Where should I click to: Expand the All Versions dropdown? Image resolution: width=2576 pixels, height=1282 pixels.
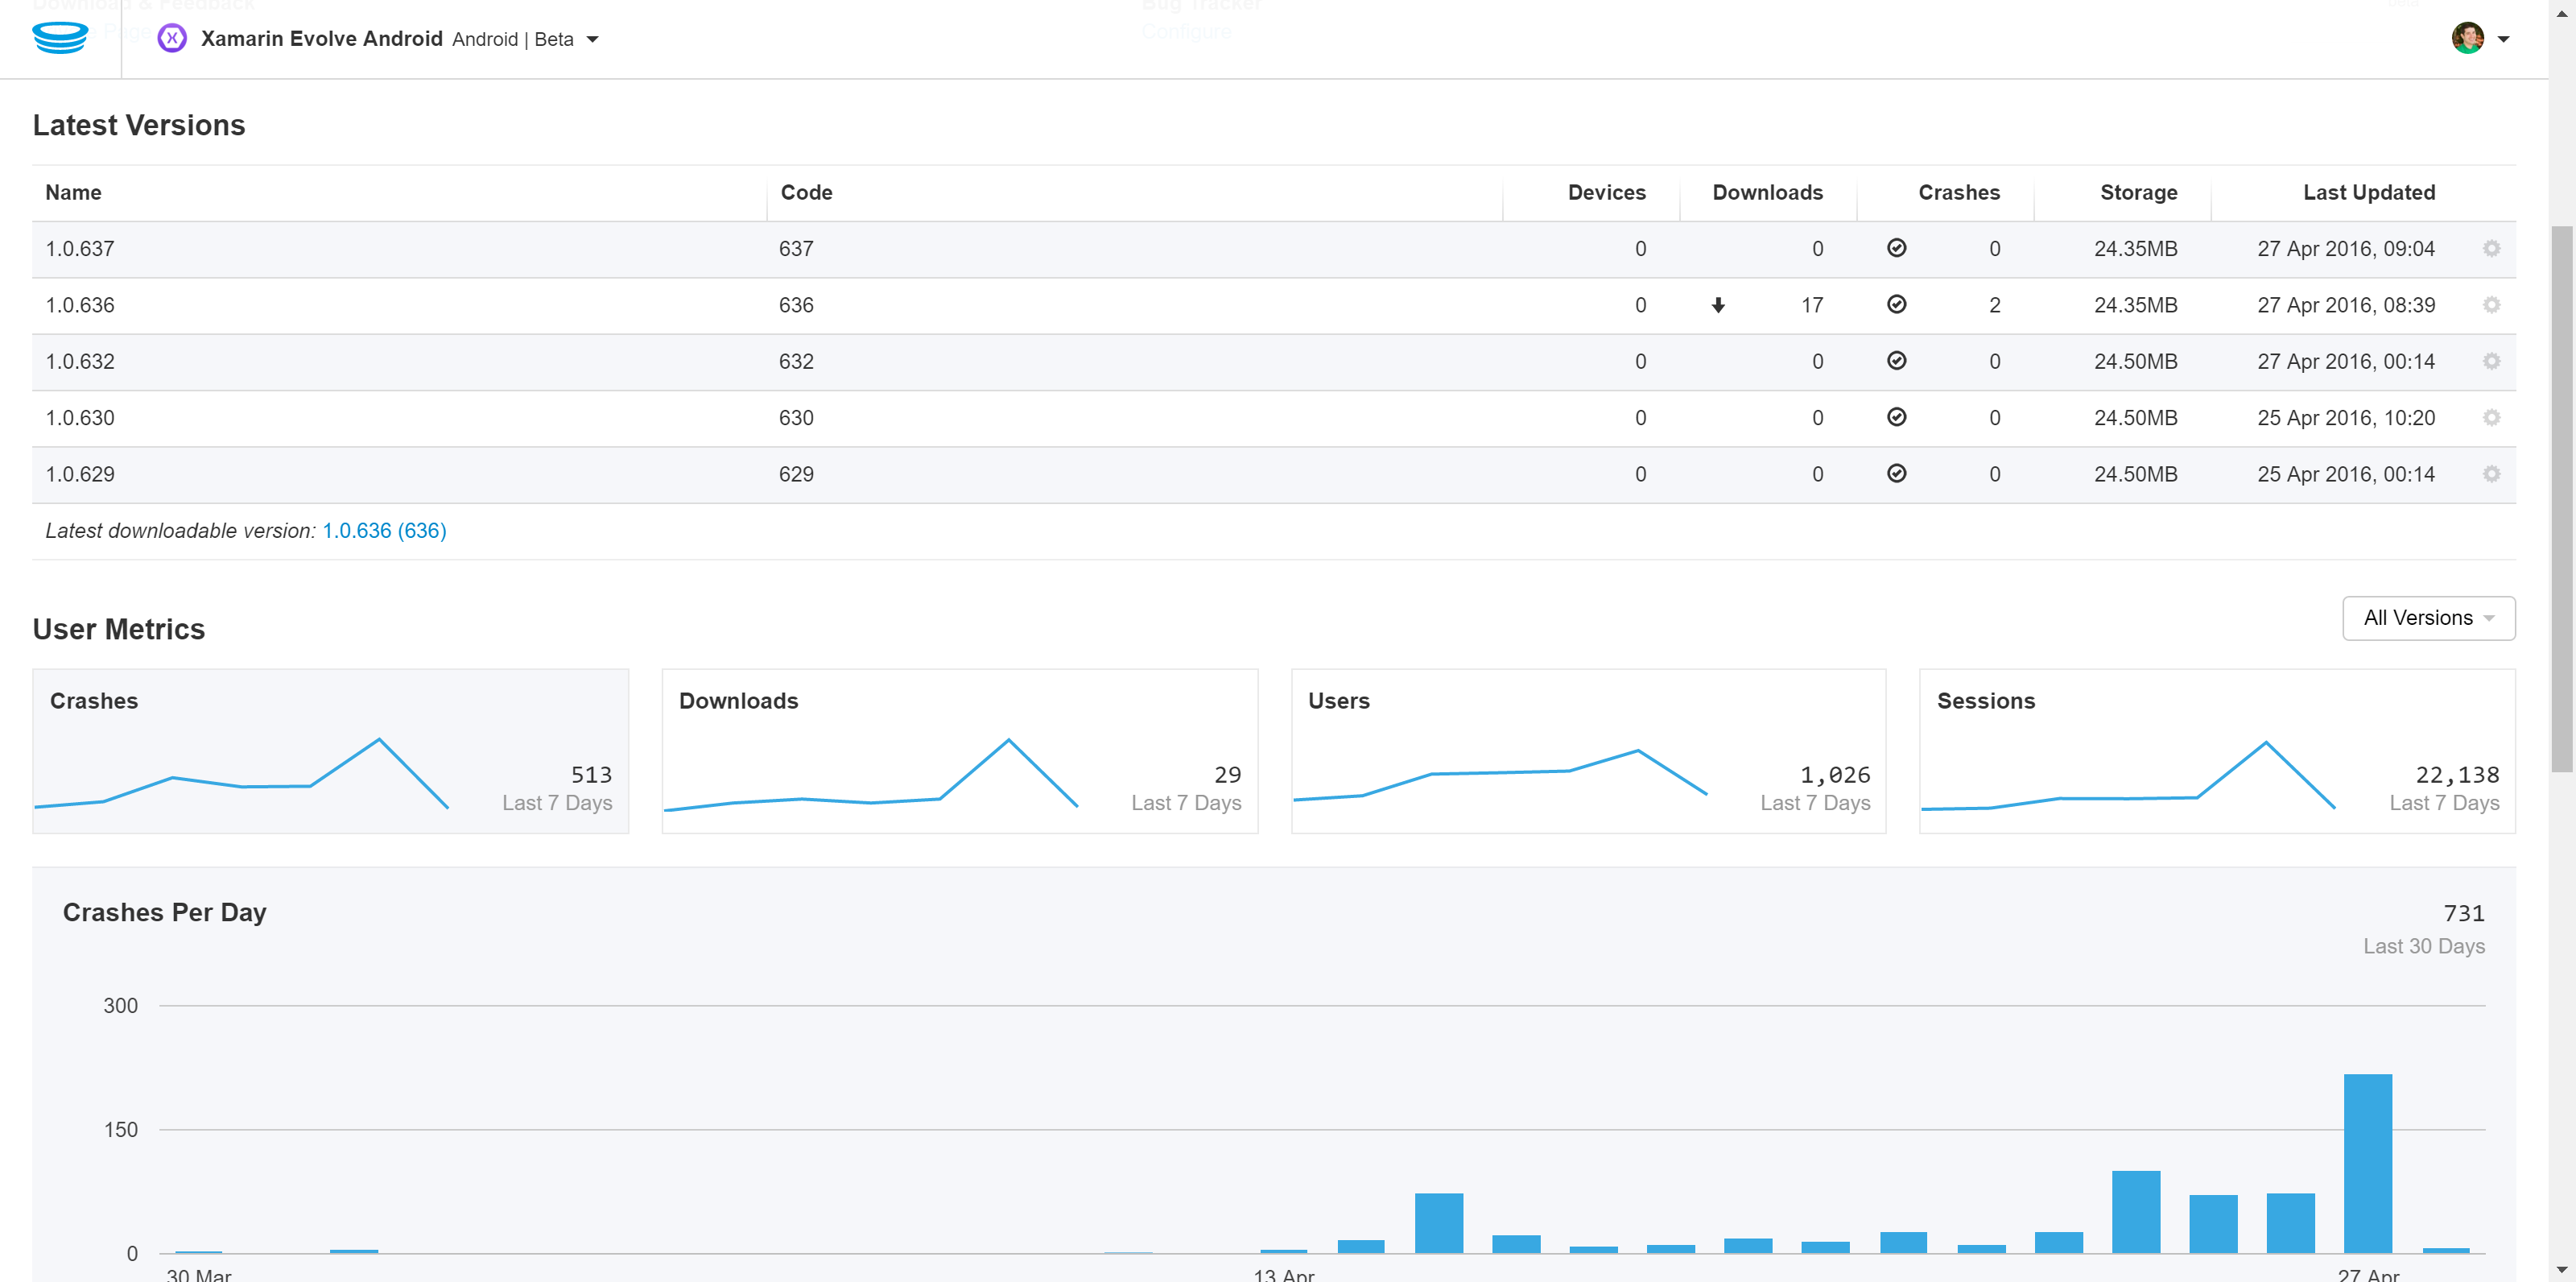2428,618
